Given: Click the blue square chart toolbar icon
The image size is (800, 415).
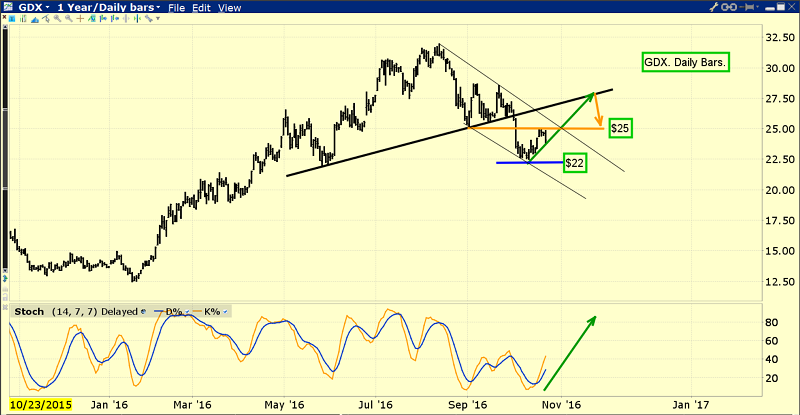Looking at the screenshot, I should 12,18.
